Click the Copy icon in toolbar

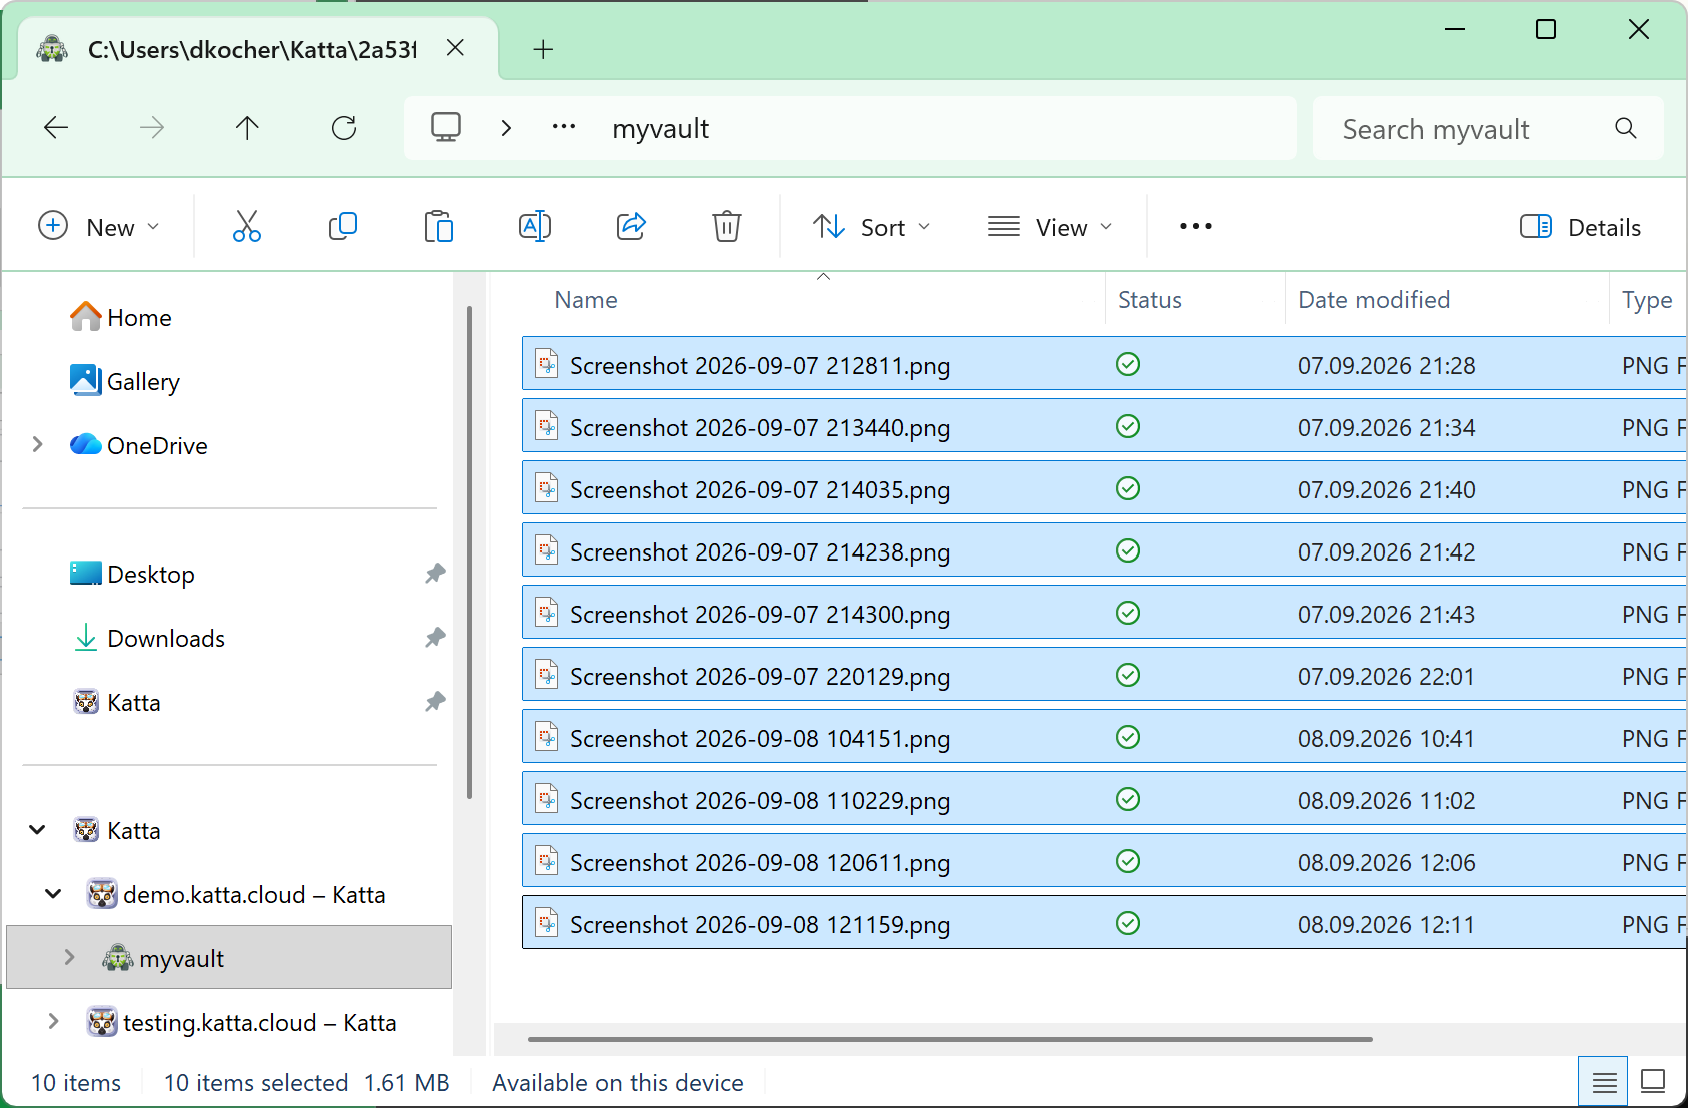pyautogui.click(x=342, y=227)
